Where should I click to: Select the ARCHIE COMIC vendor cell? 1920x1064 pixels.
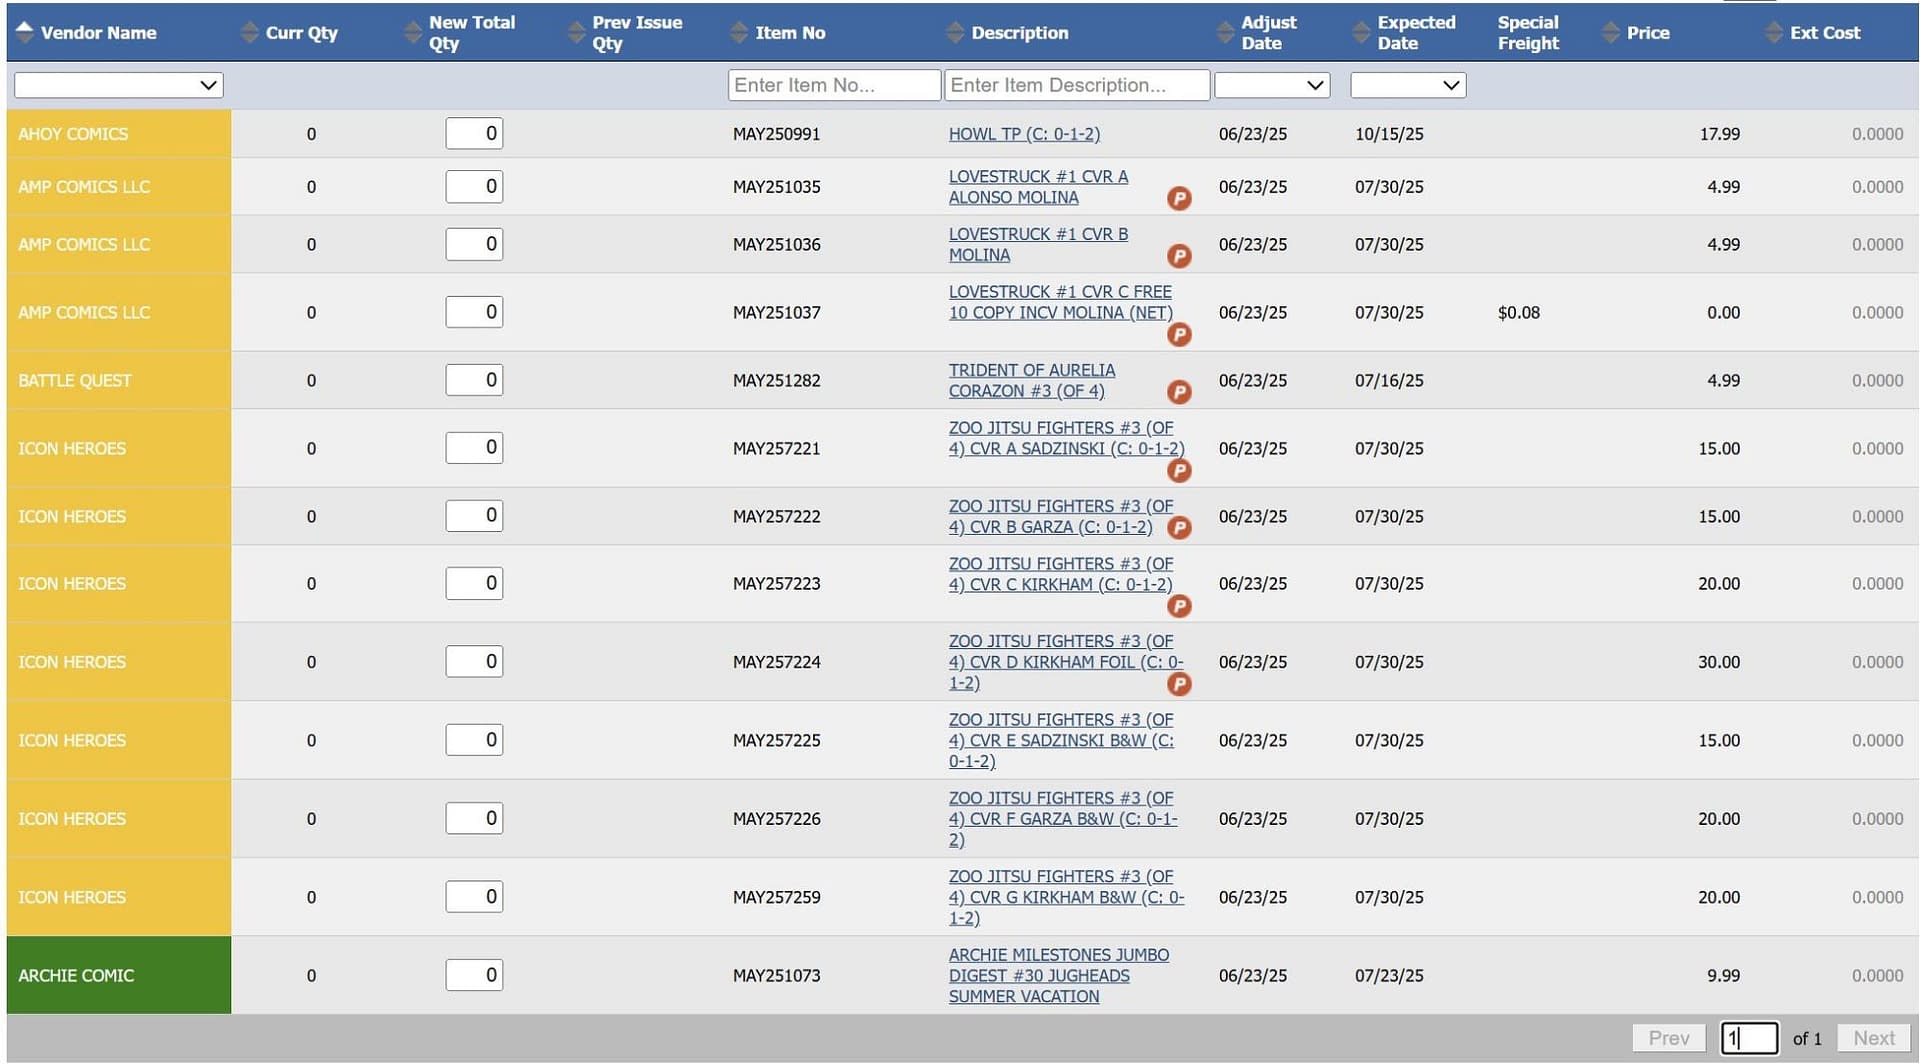pyautogui.click(x=118, y=975)
